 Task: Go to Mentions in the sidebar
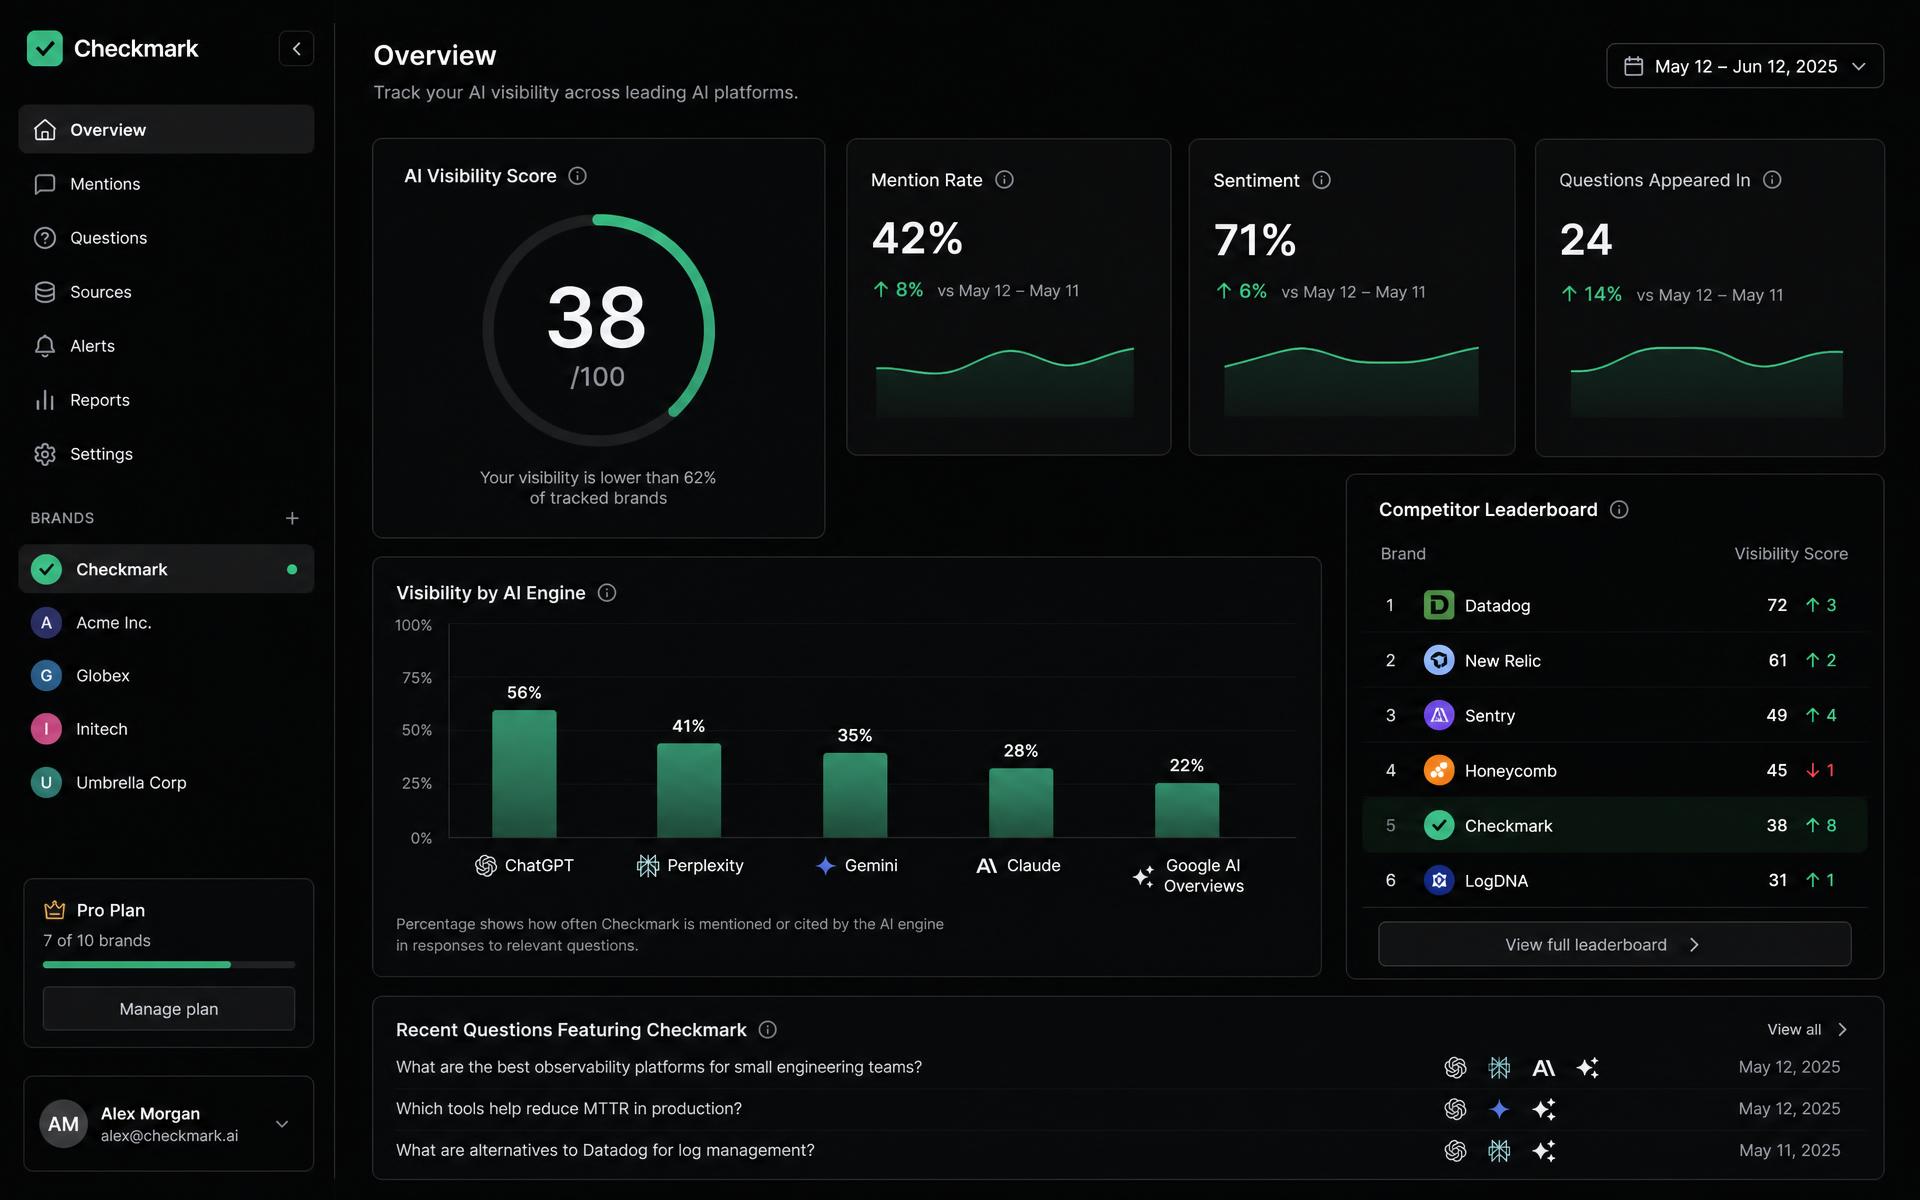tap(166, 184)
